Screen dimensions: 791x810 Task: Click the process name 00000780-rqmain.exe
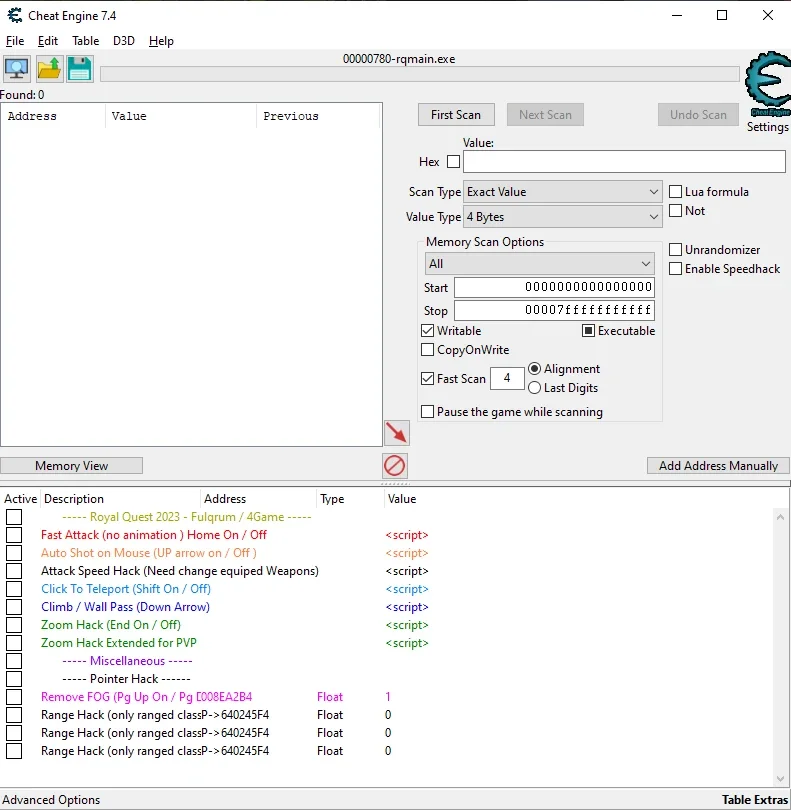coord(399,59)
